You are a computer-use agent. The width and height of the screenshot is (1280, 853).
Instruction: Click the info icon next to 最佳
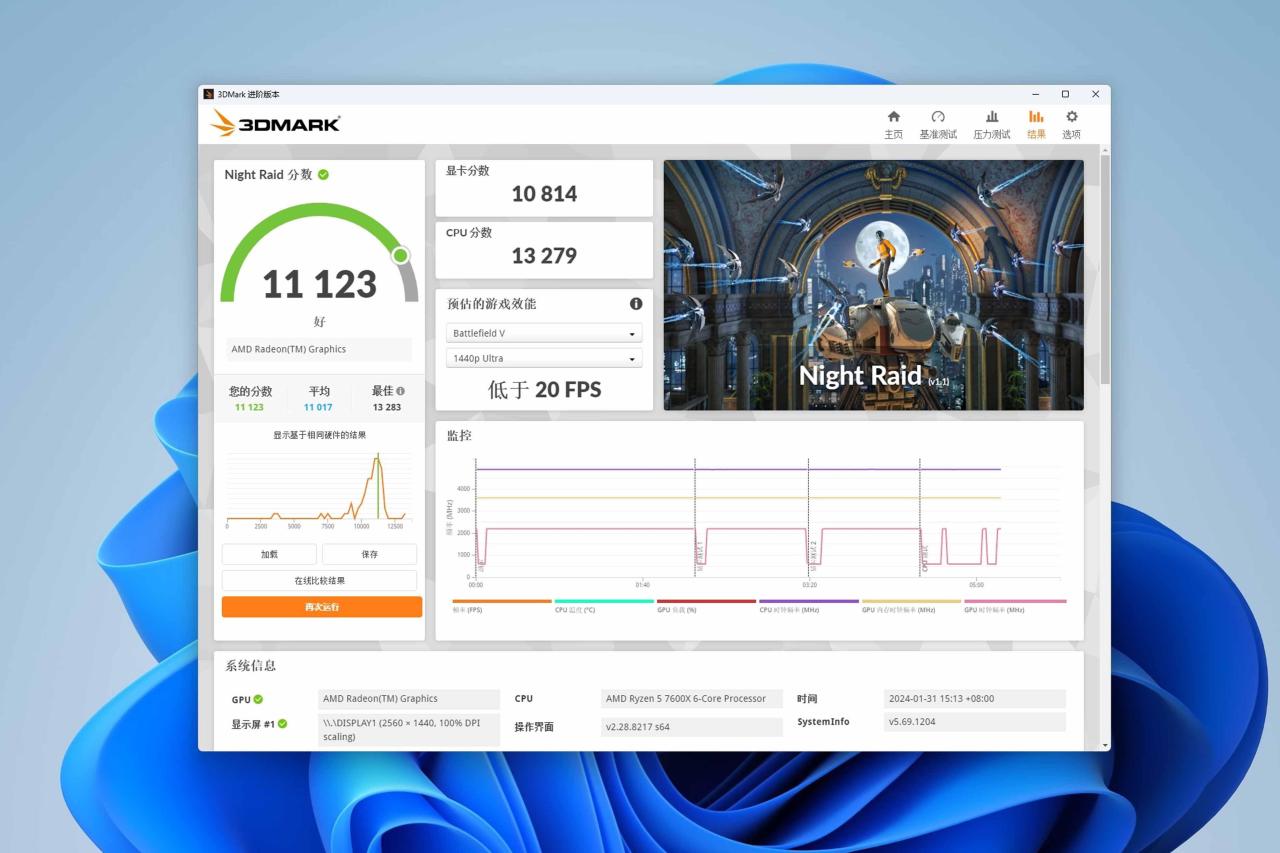pos(401,391)
